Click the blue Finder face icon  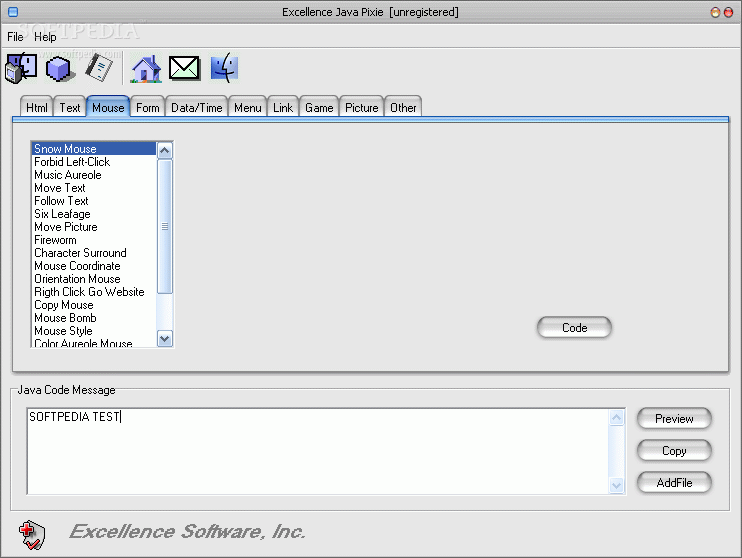tap(224, 68)
